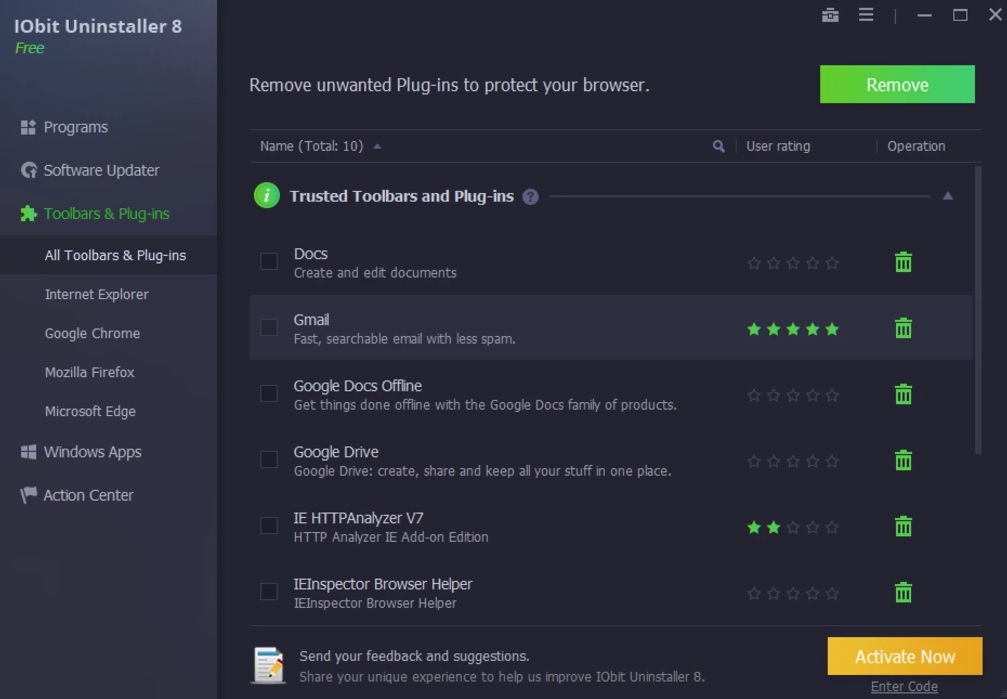Rate Google Drive using its stars

[793, 461]
